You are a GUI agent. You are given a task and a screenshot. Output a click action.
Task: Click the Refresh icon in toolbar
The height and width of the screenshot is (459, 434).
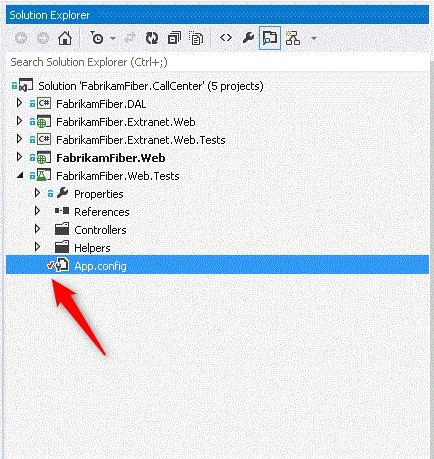152,38
